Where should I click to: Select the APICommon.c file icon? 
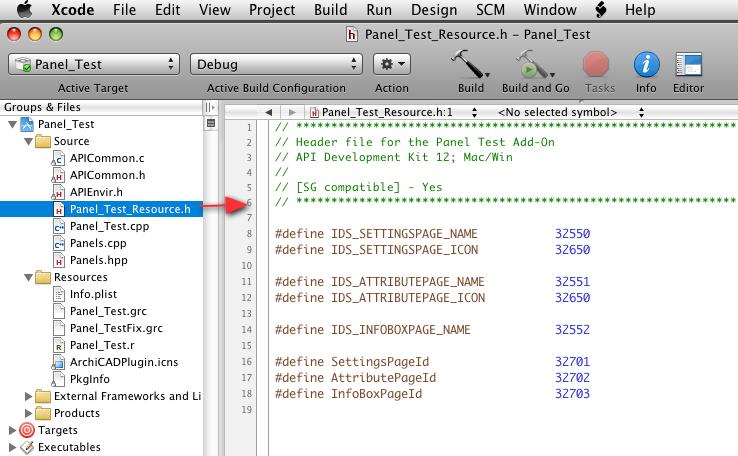[x=58, y=159]
